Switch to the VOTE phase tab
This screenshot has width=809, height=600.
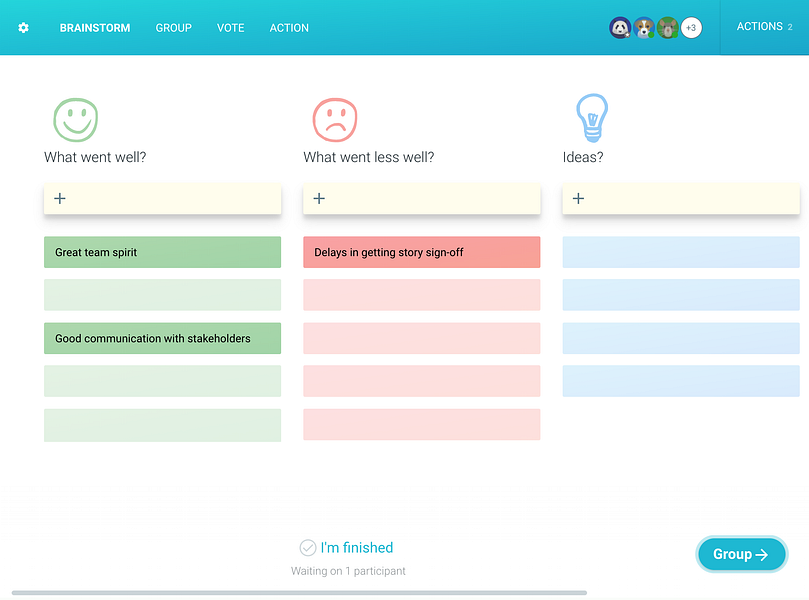click(231, 28)
